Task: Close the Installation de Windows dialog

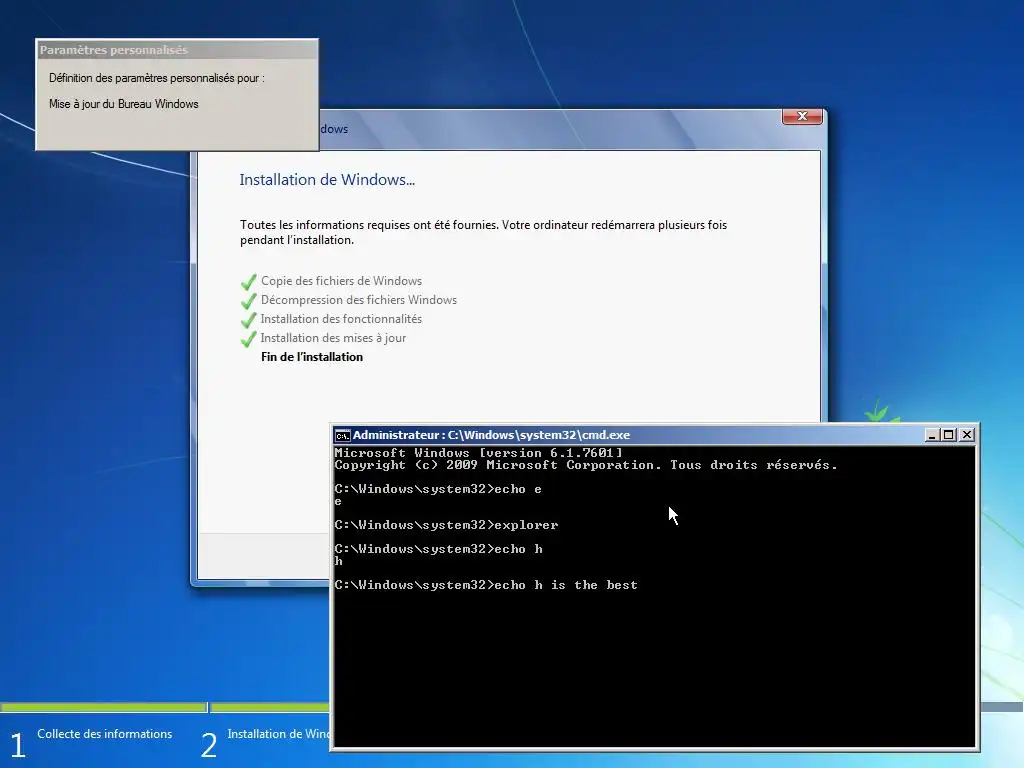Action: [802, 116]
